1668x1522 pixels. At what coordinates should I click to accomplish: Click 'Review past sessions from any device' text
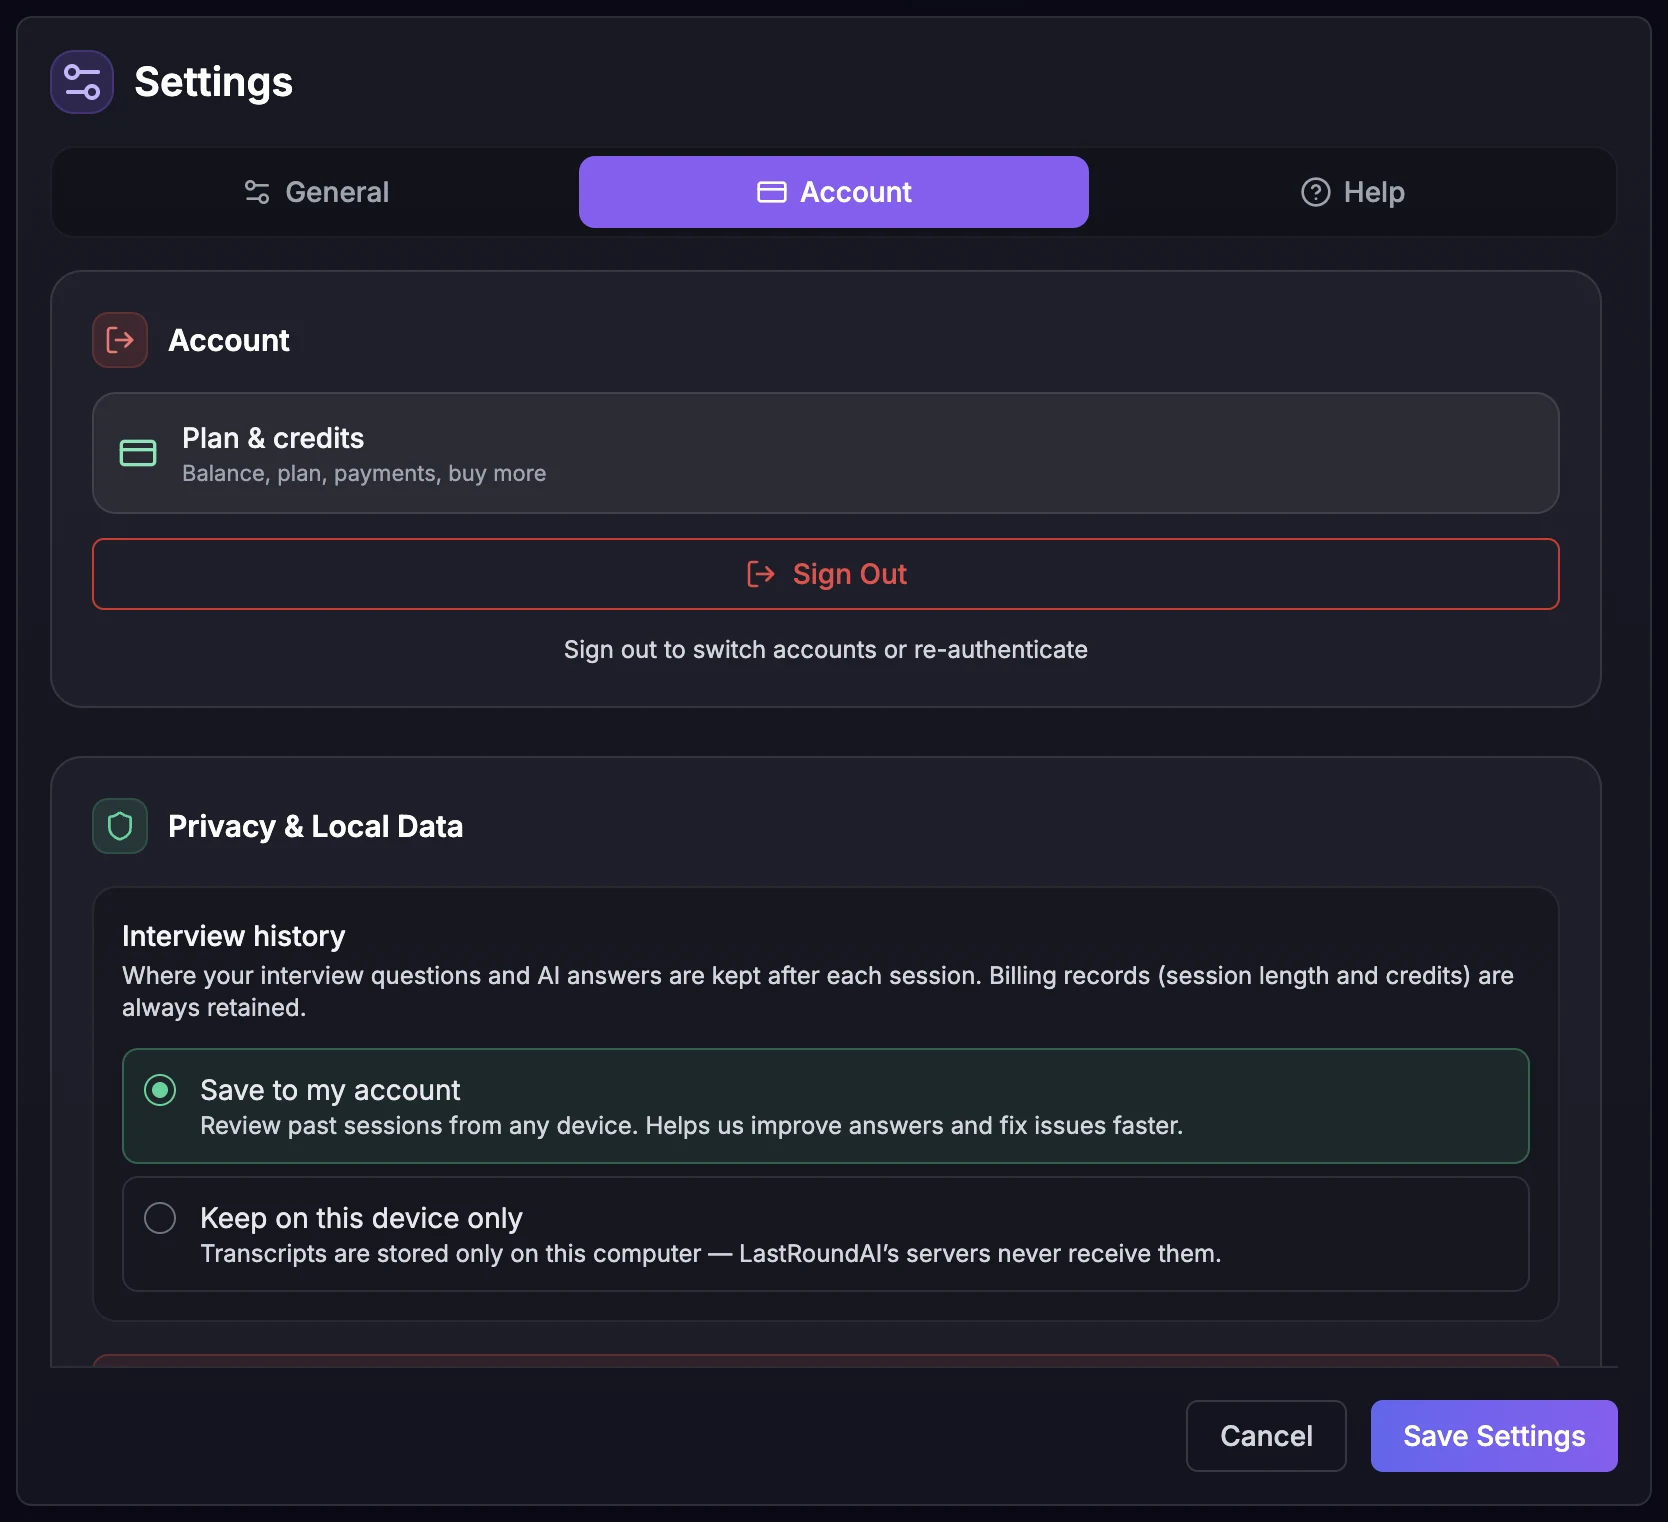click(692, 1126)
